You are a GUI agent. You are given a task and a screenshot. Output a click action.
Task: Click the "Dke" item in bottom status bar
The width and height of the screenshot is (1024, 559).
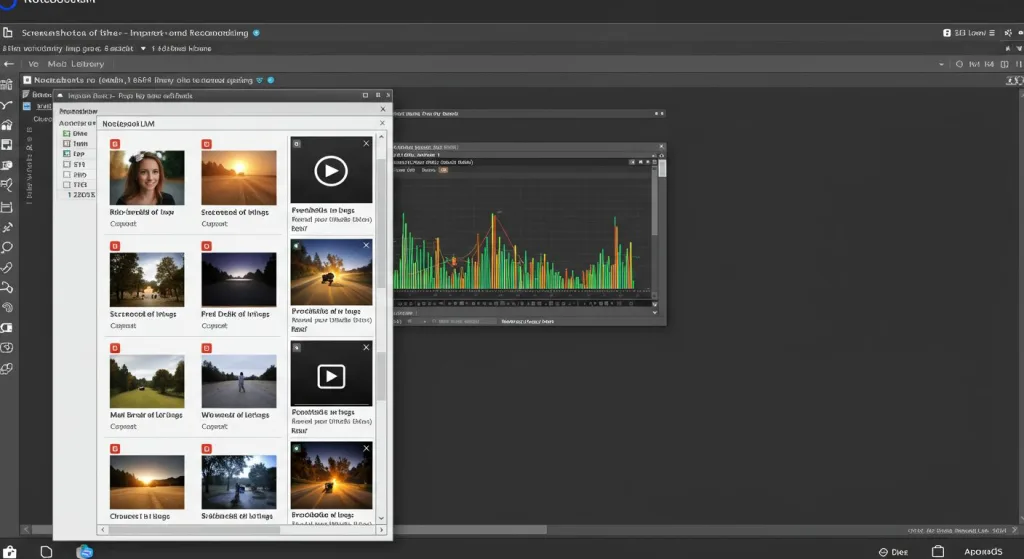[x=893, y=552]
